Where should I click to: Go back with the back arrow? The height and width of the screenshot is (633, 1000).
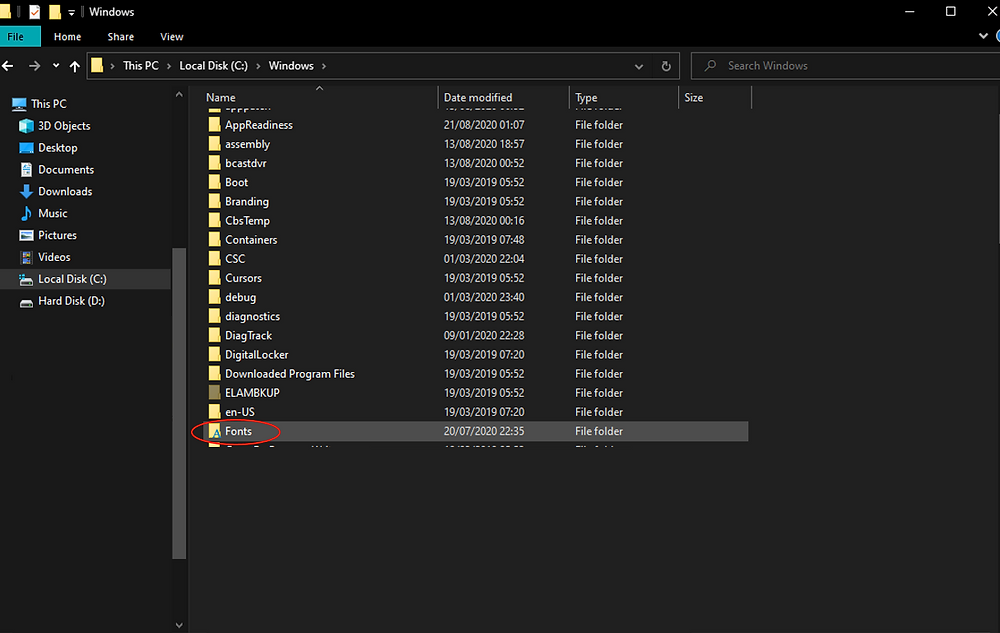pyautogui.click(x=8, y=66)
